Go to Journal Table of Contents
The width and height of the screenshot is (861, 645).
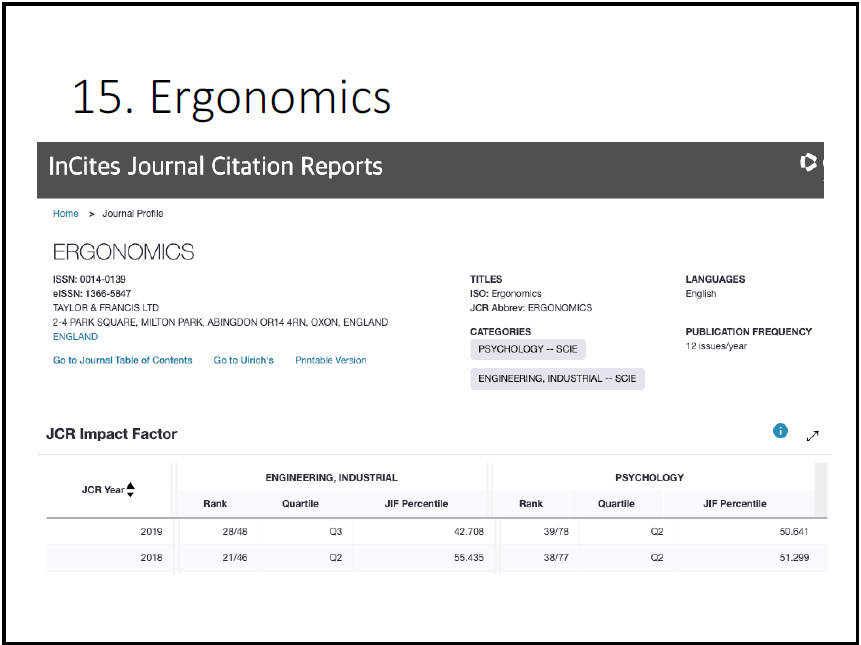(122, 360)
